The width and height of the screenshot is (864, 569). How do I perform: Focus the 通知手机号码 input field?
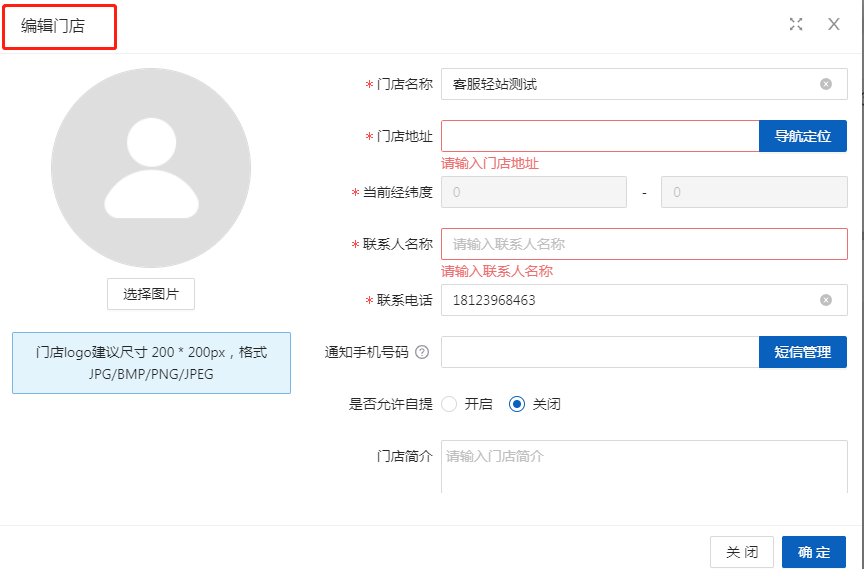pos(600,352)
